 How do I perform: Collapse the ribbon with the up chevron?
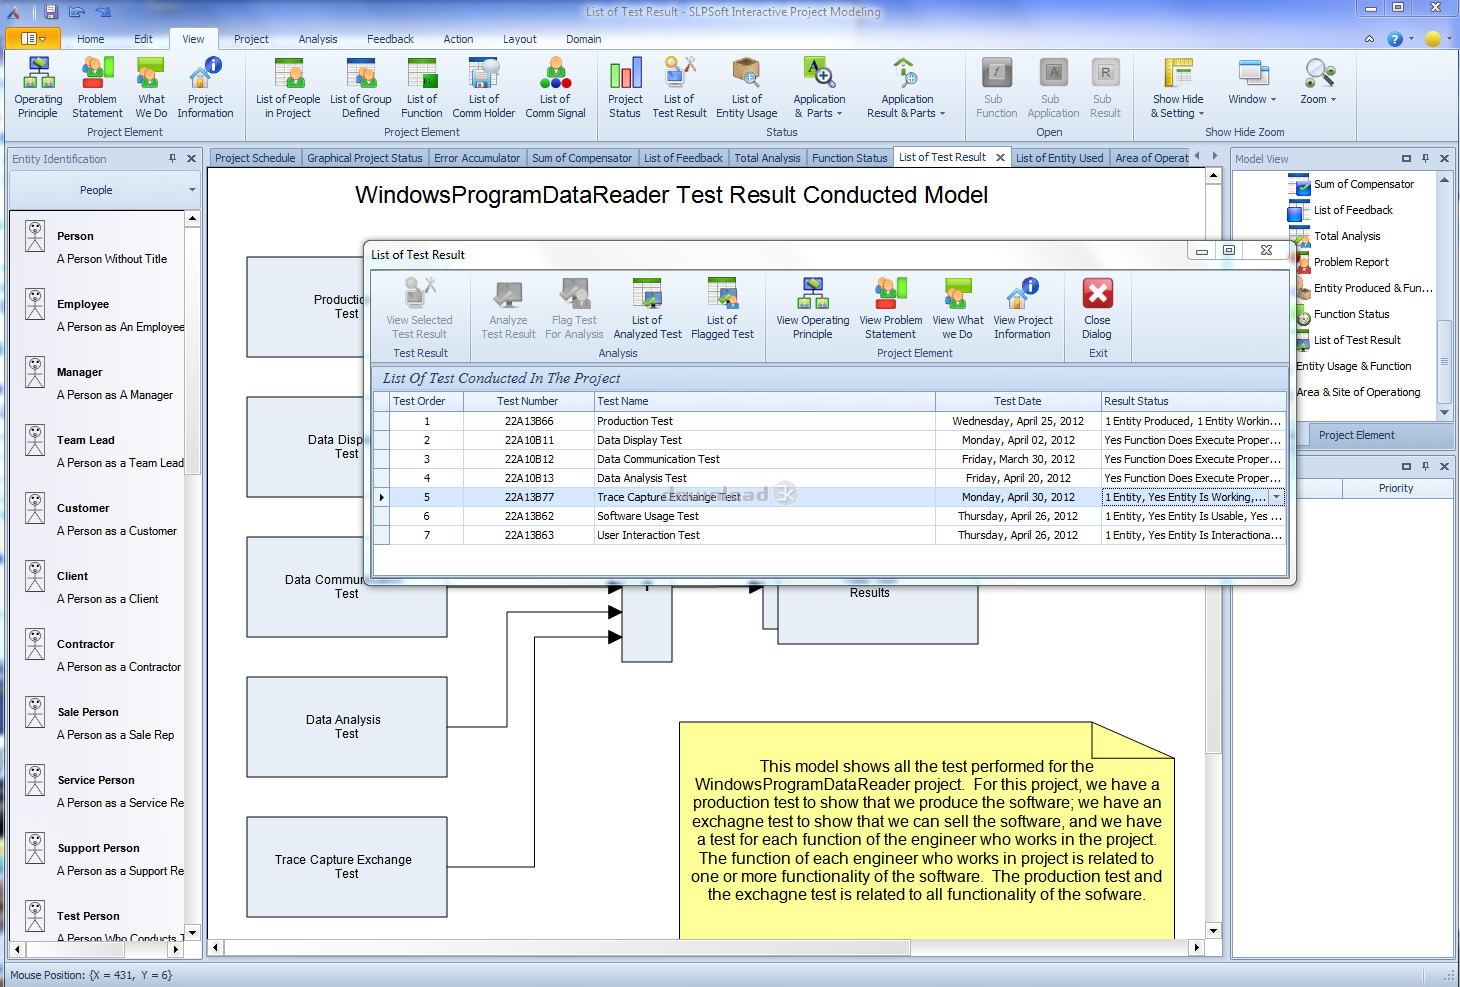coord(1369,39)
